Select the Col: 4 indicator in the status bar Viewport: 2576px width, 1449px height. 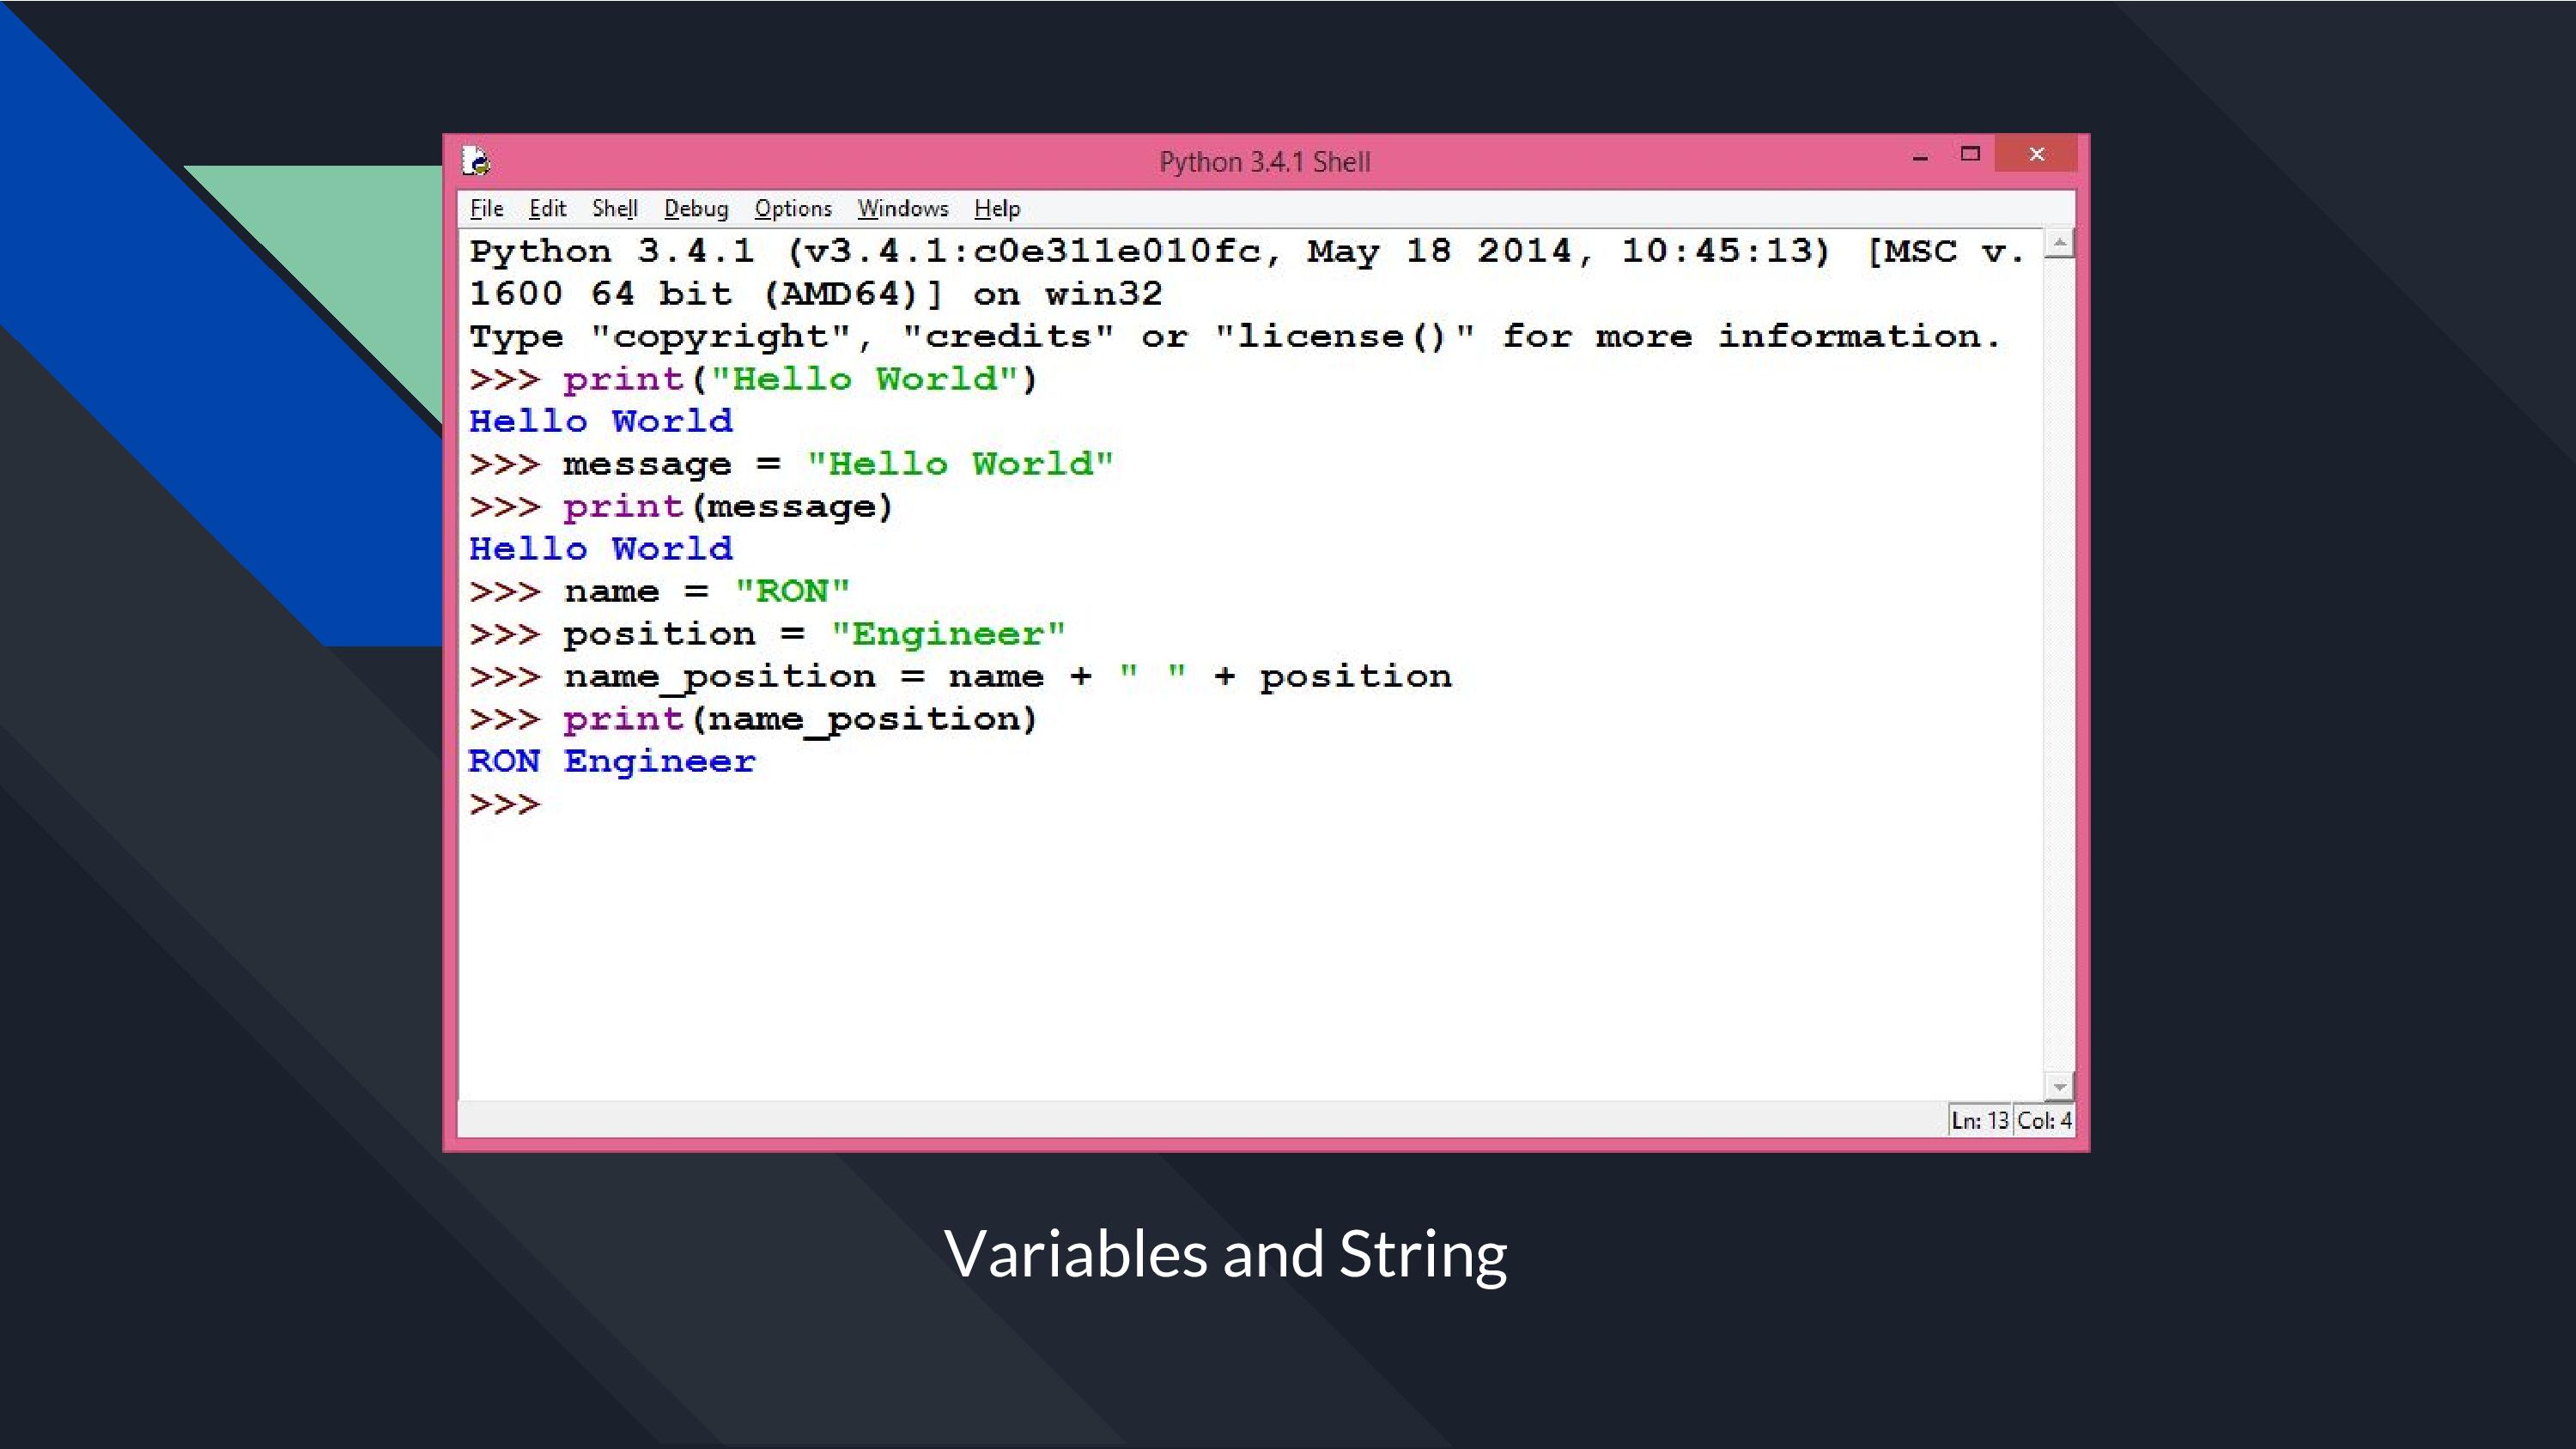(x=2043, y=1120)
